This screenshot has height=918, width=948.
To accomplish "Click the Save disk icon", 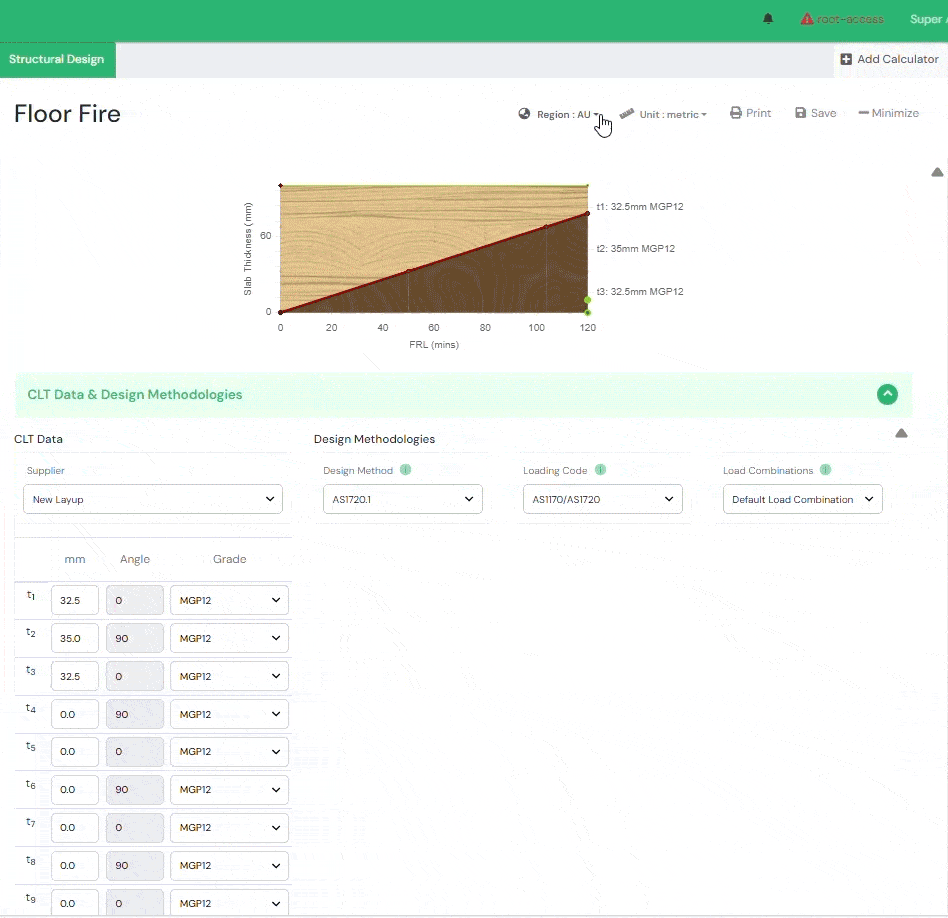I will (801, 113).
